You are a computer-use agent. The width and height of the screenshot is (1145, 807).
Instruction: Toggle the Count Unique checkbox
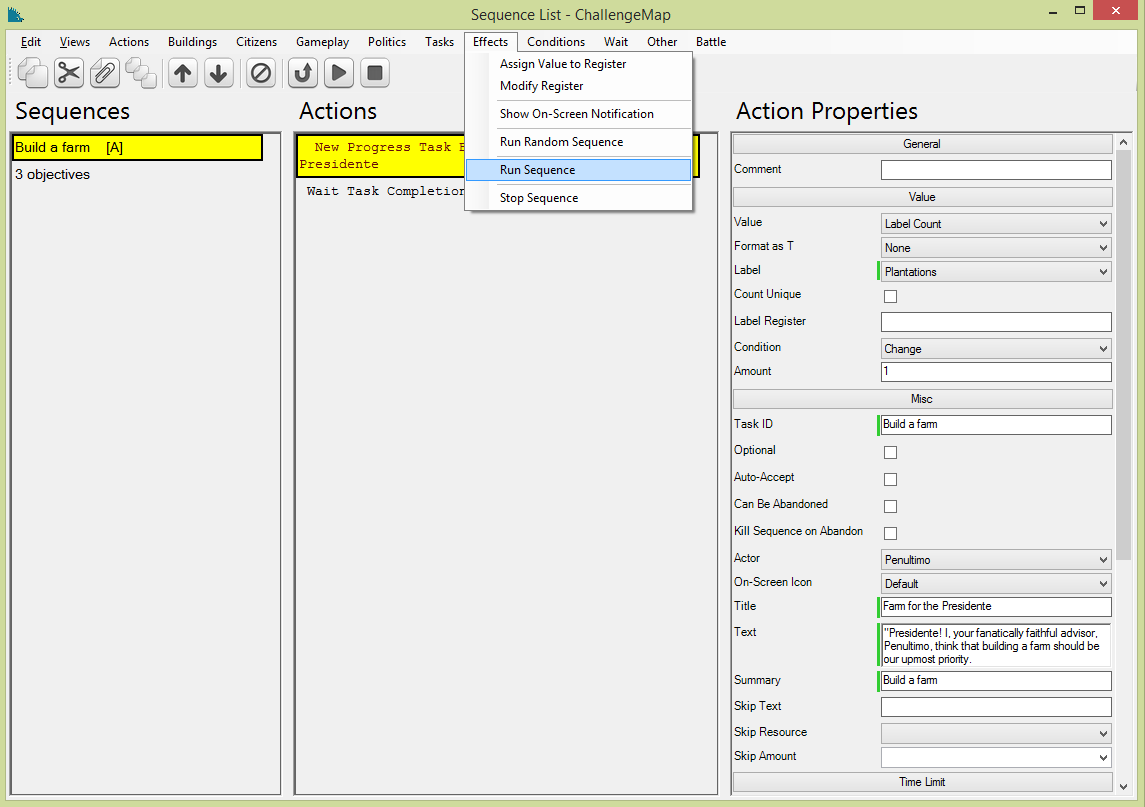(x=890, y=297)
